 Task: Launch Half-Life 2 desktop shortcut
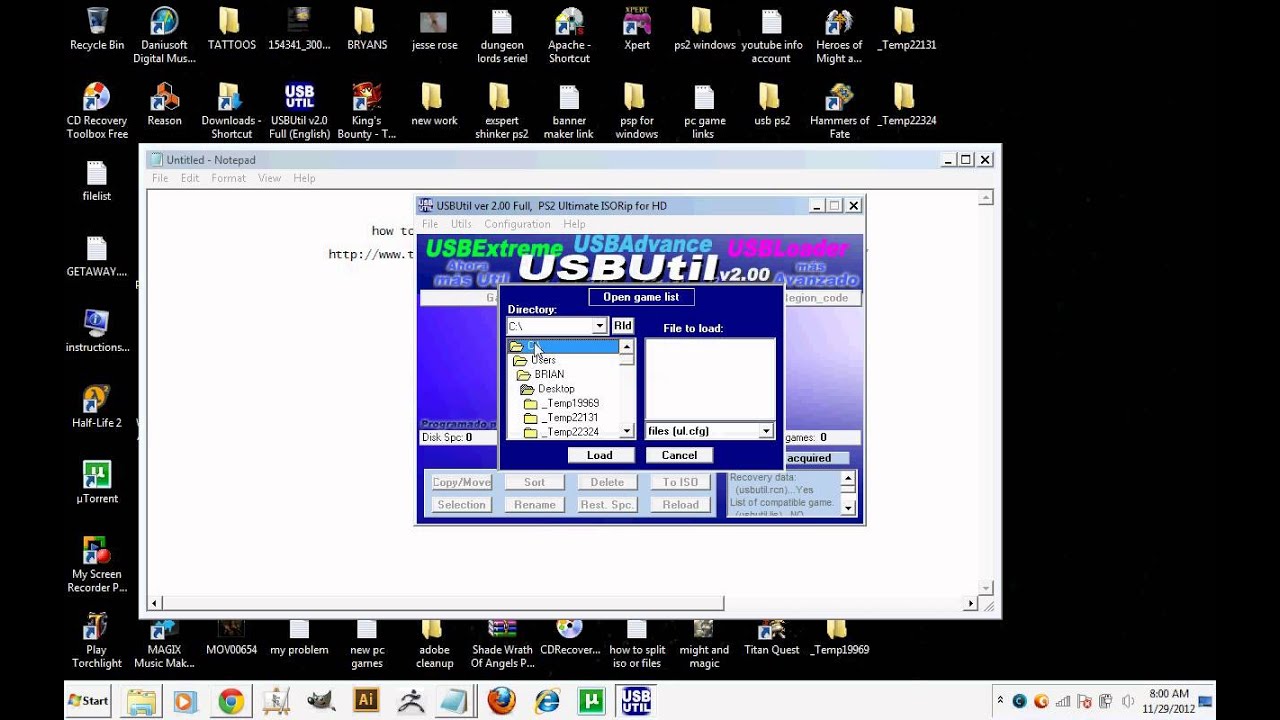(97, 406)
